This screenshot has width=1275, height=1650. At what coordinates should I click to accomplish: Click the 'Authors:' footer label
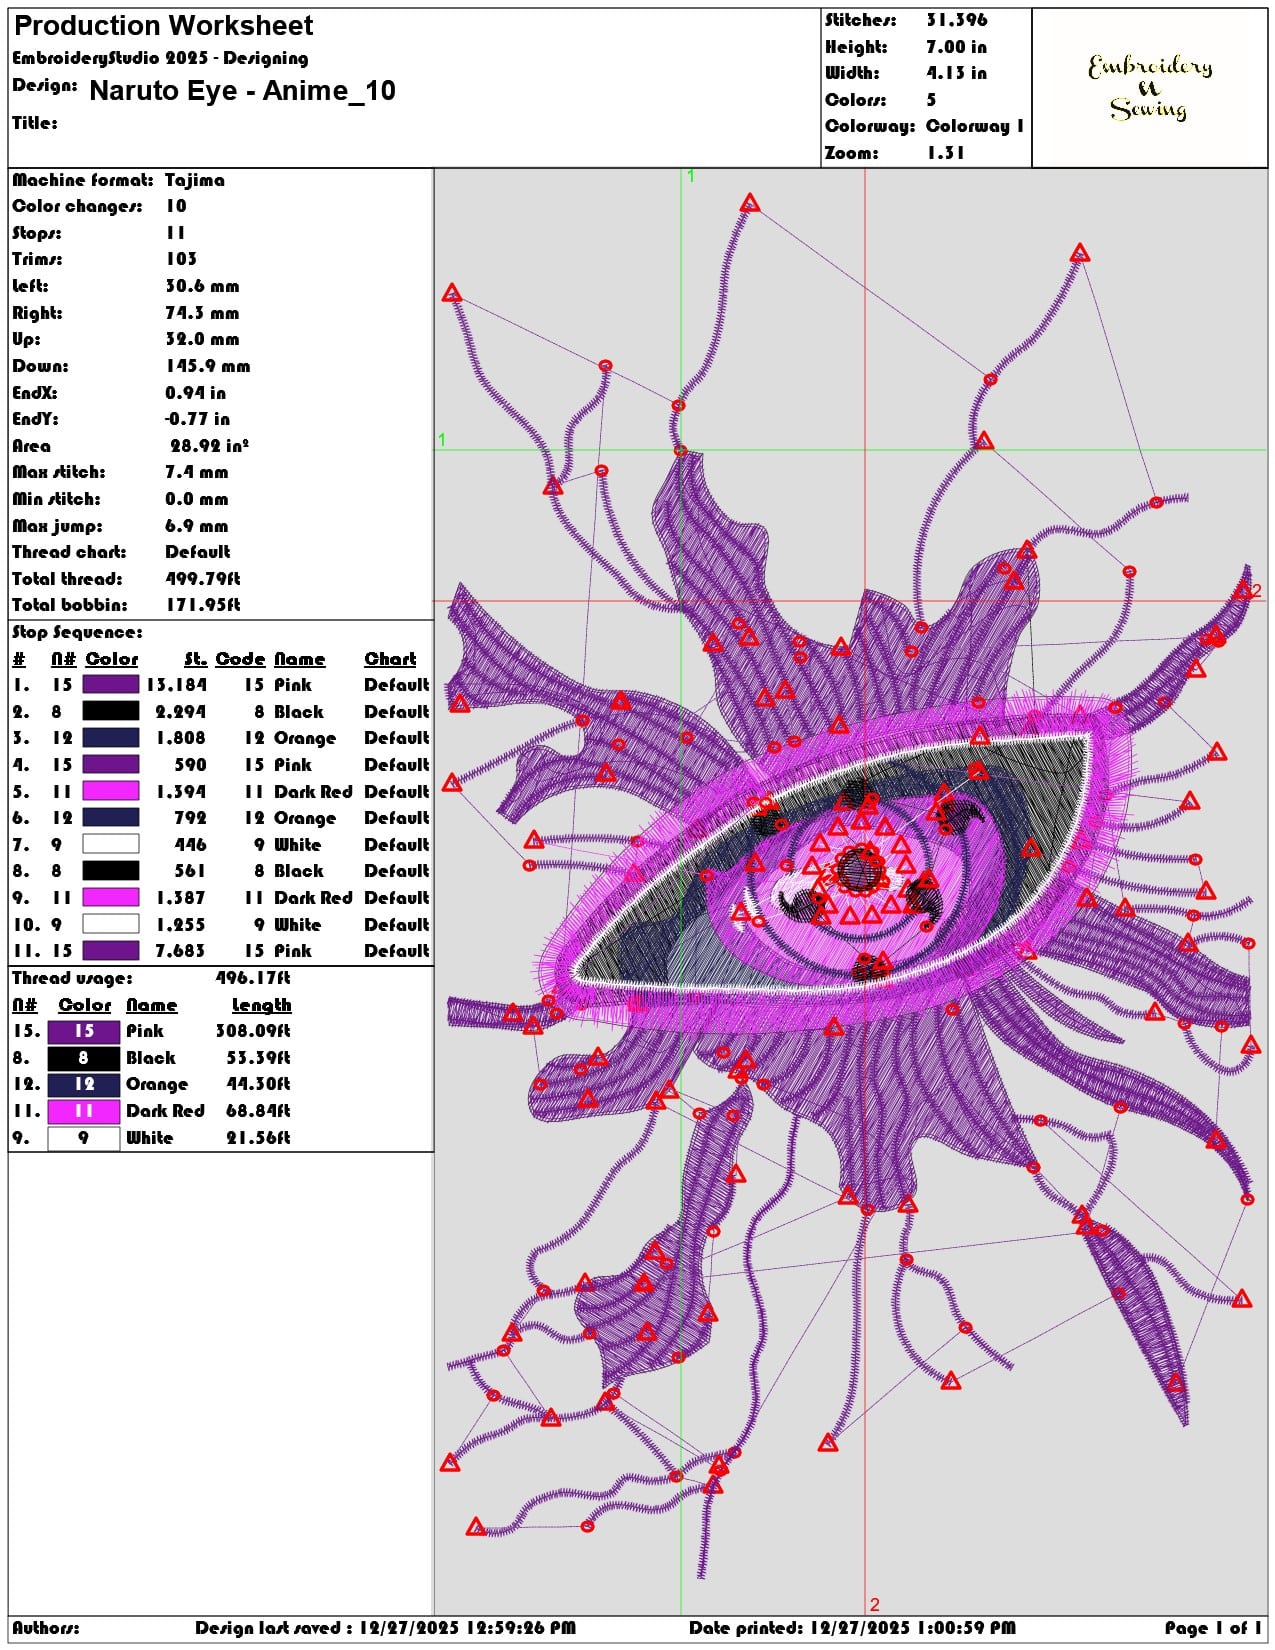(x=46, y=1628)
